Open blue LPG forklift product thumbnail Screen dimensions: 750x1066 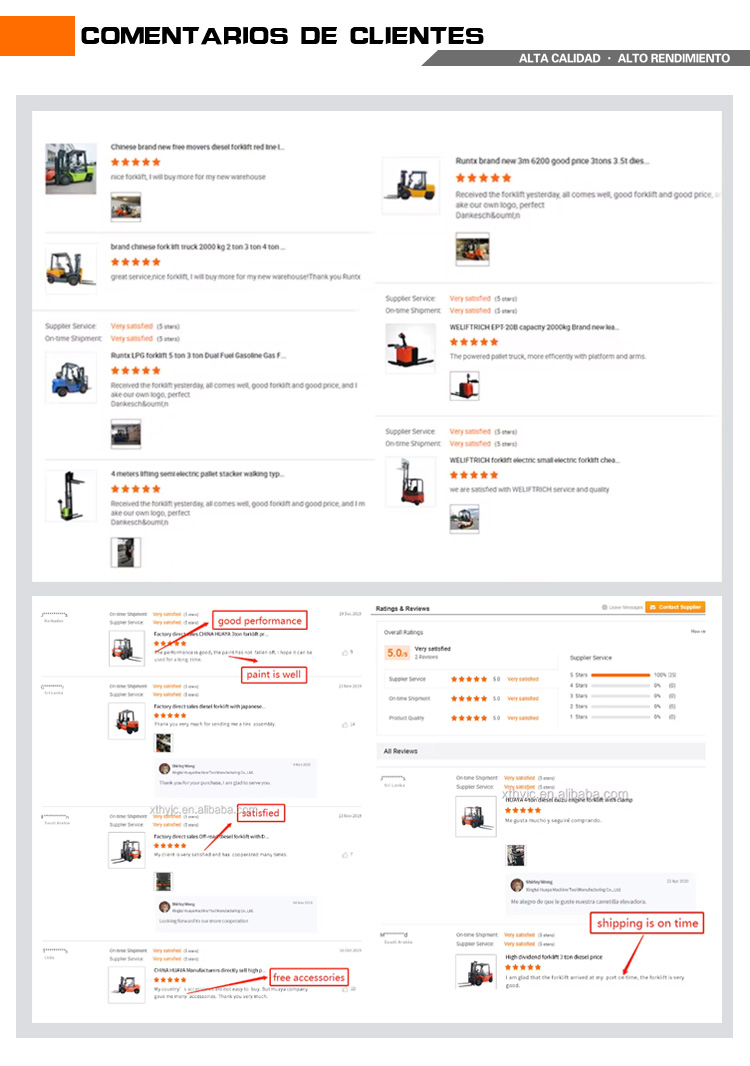point(71,377)
